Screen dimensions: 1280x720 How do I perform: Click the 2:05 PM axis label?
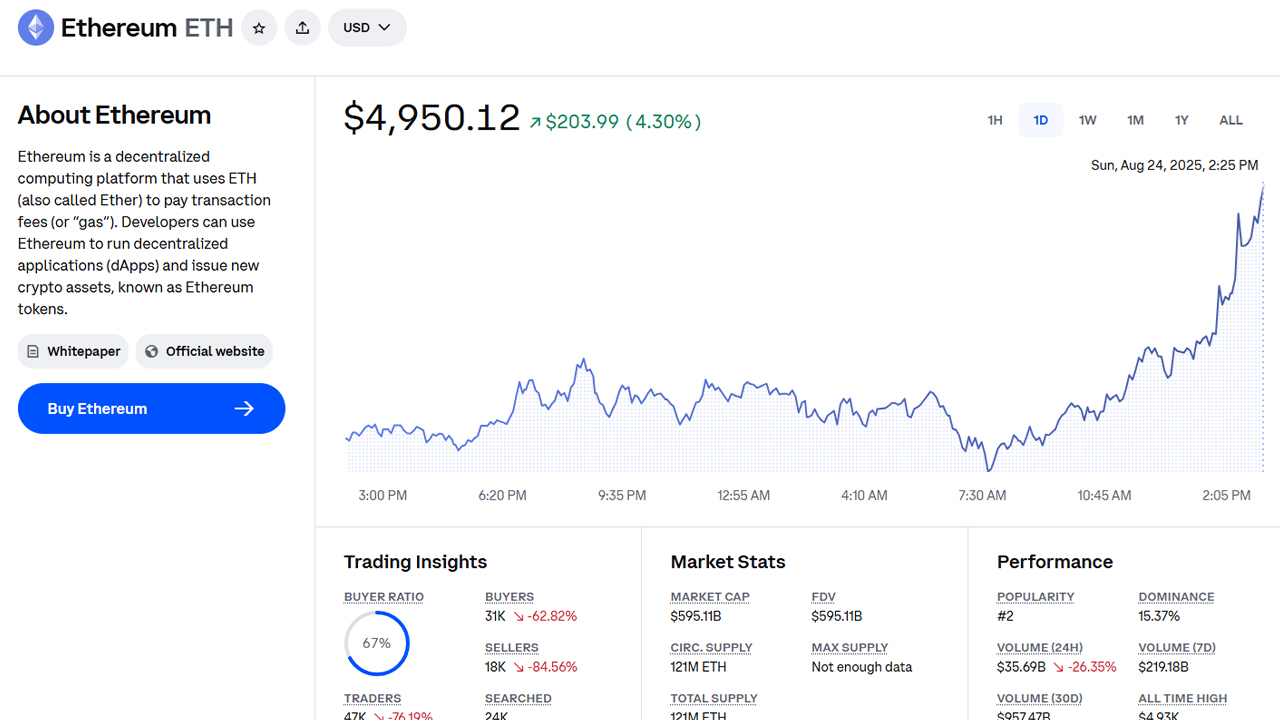(x=1226, y=495)
